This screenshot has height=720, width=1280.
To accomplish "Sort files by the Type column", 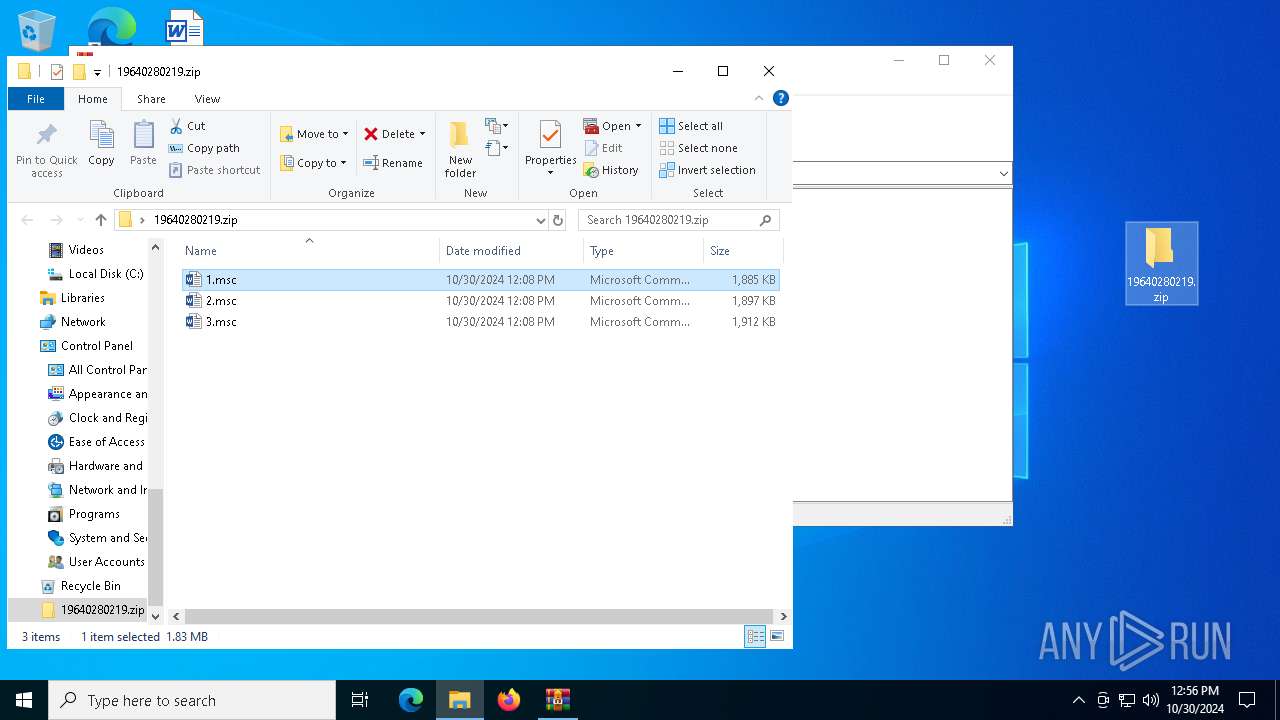I will pos(644,251).
